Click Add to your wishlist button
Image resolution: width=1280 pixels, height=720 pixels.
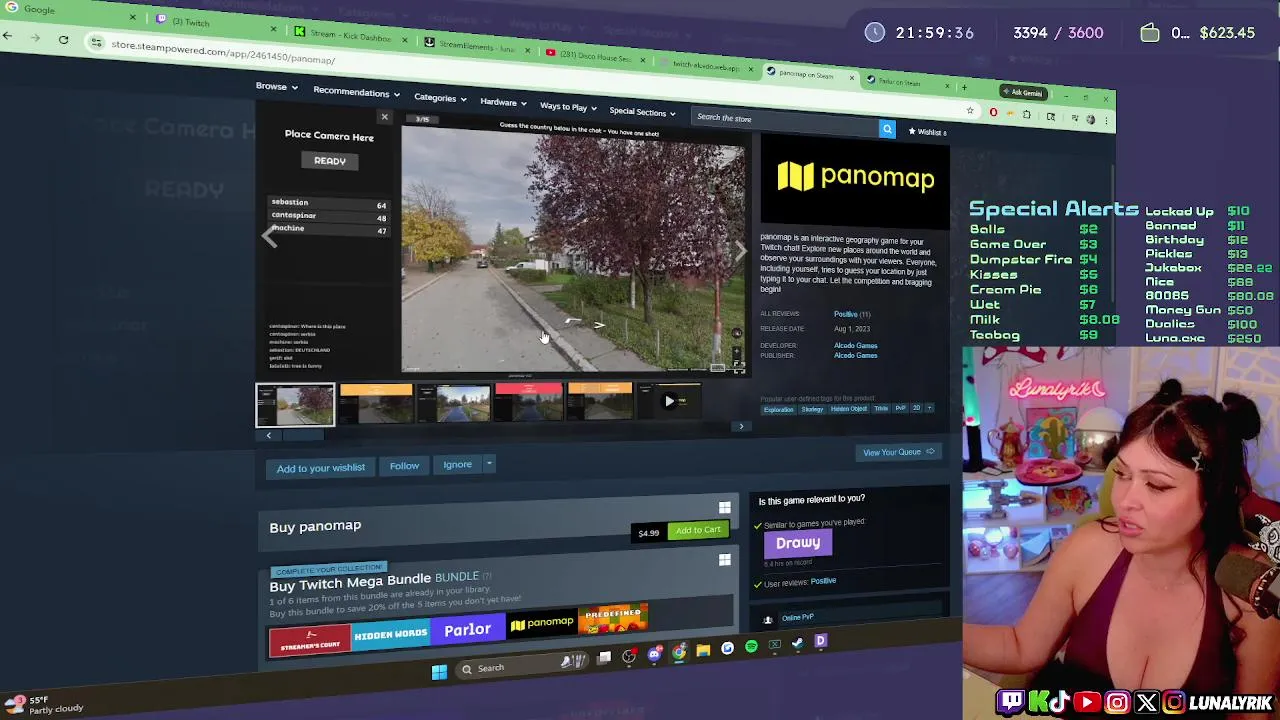(x=320, y=468)
